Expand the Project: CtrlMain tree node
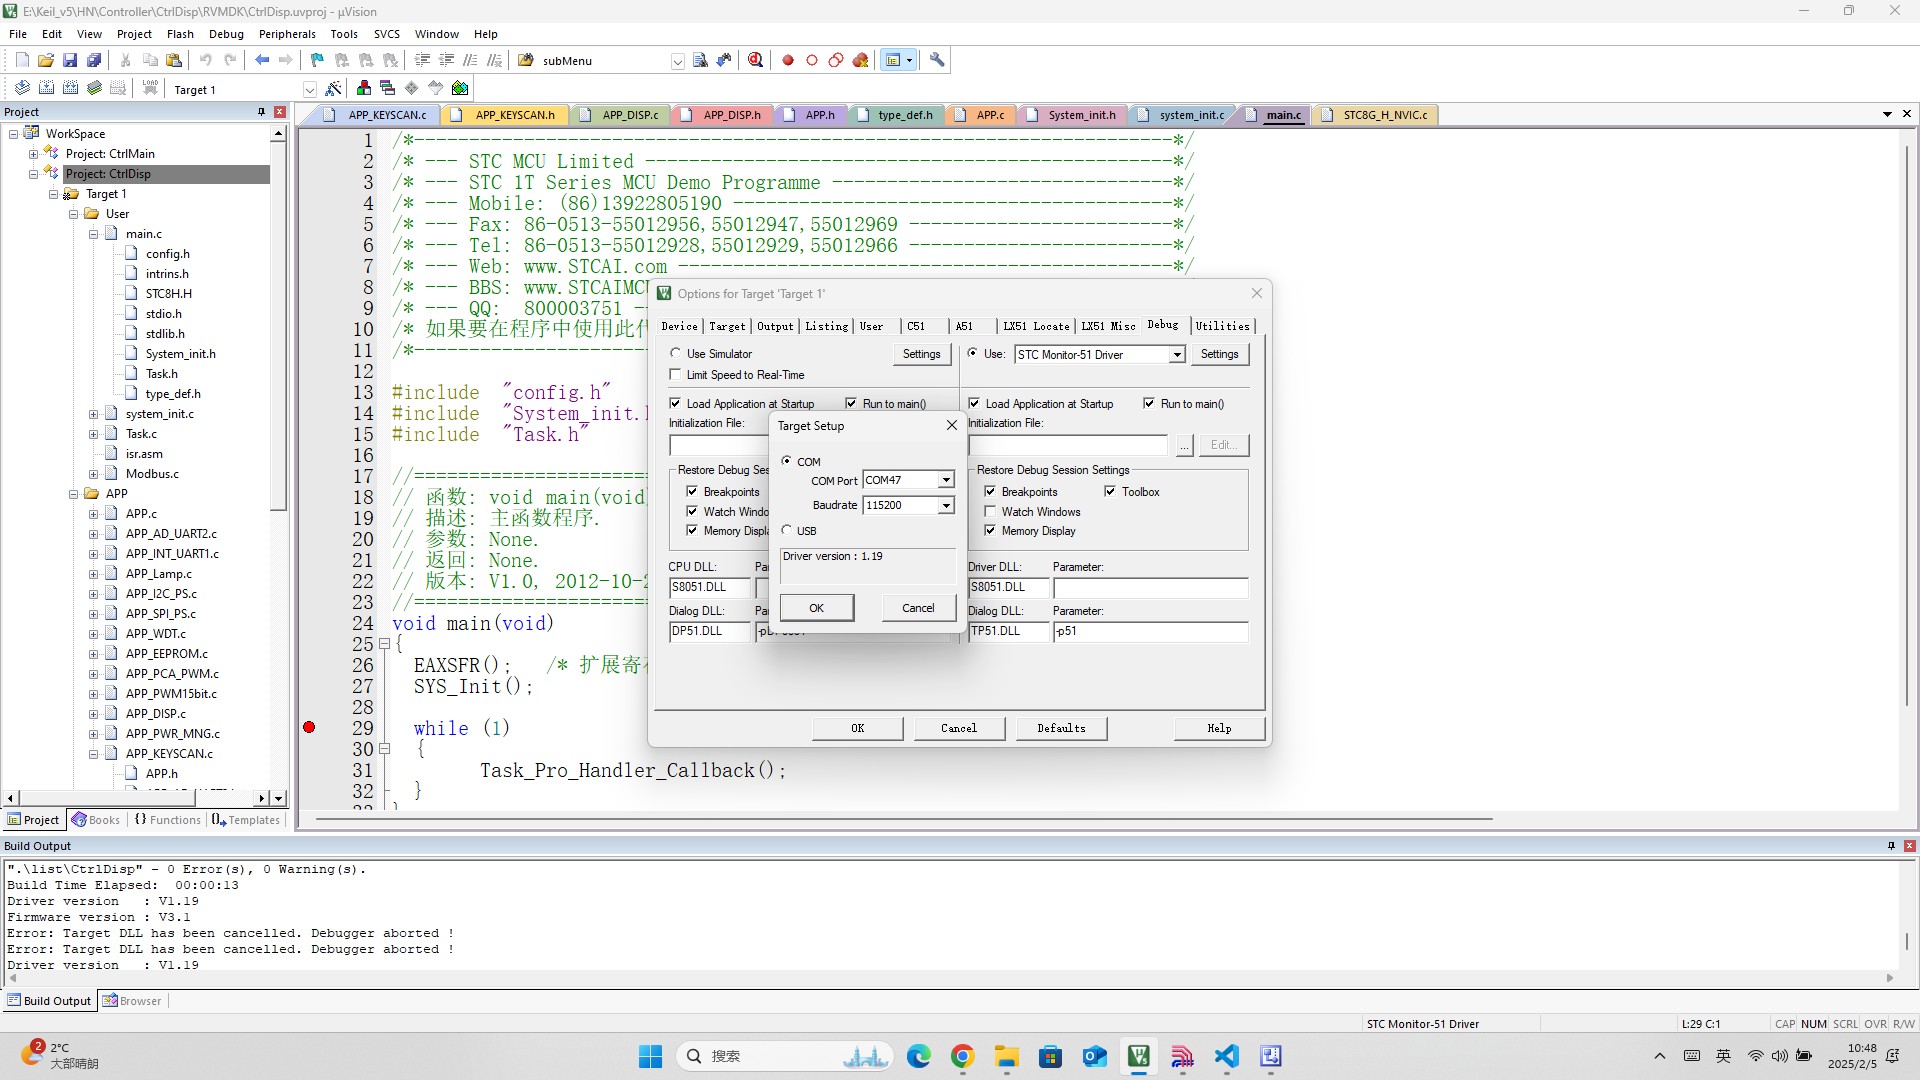Screen dimensions: 1920x1080 point(33,154)
